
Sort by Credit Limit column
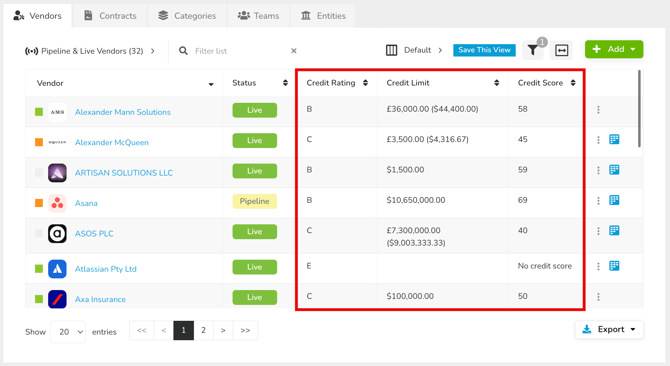coord(497,83)
